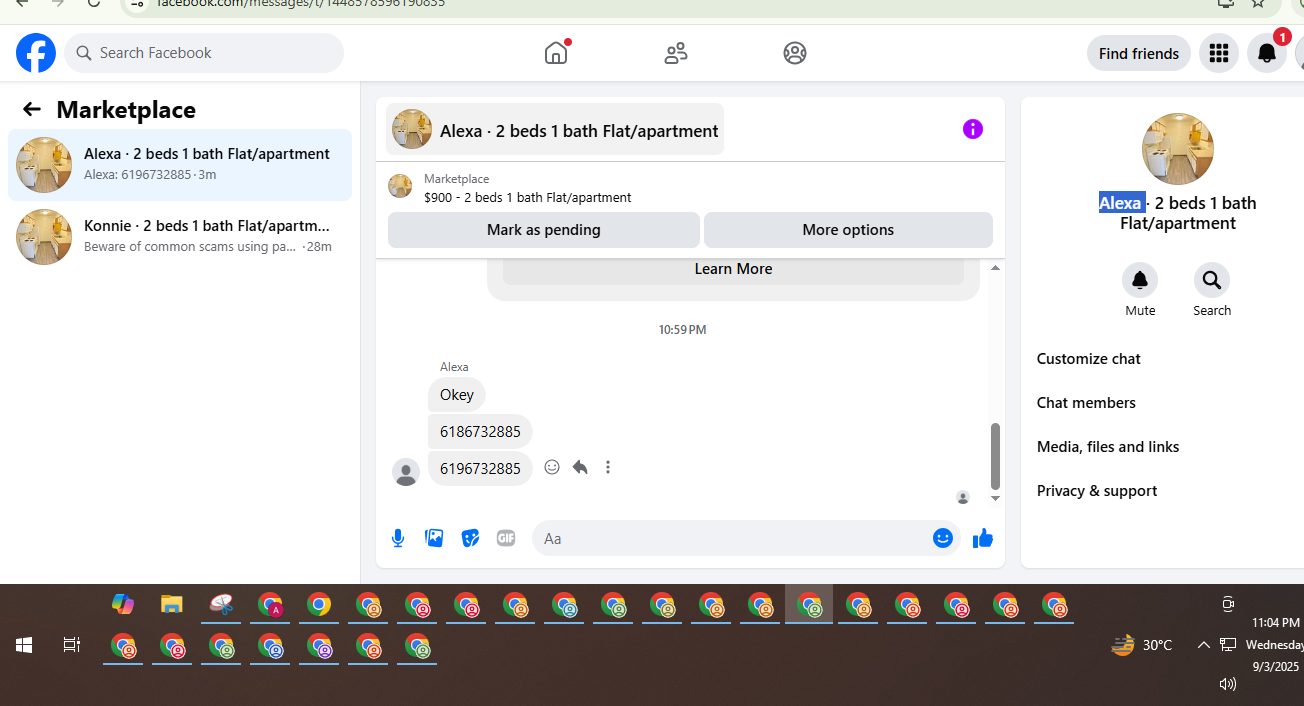
Task: Open More options for the listing
Action: 848,230
